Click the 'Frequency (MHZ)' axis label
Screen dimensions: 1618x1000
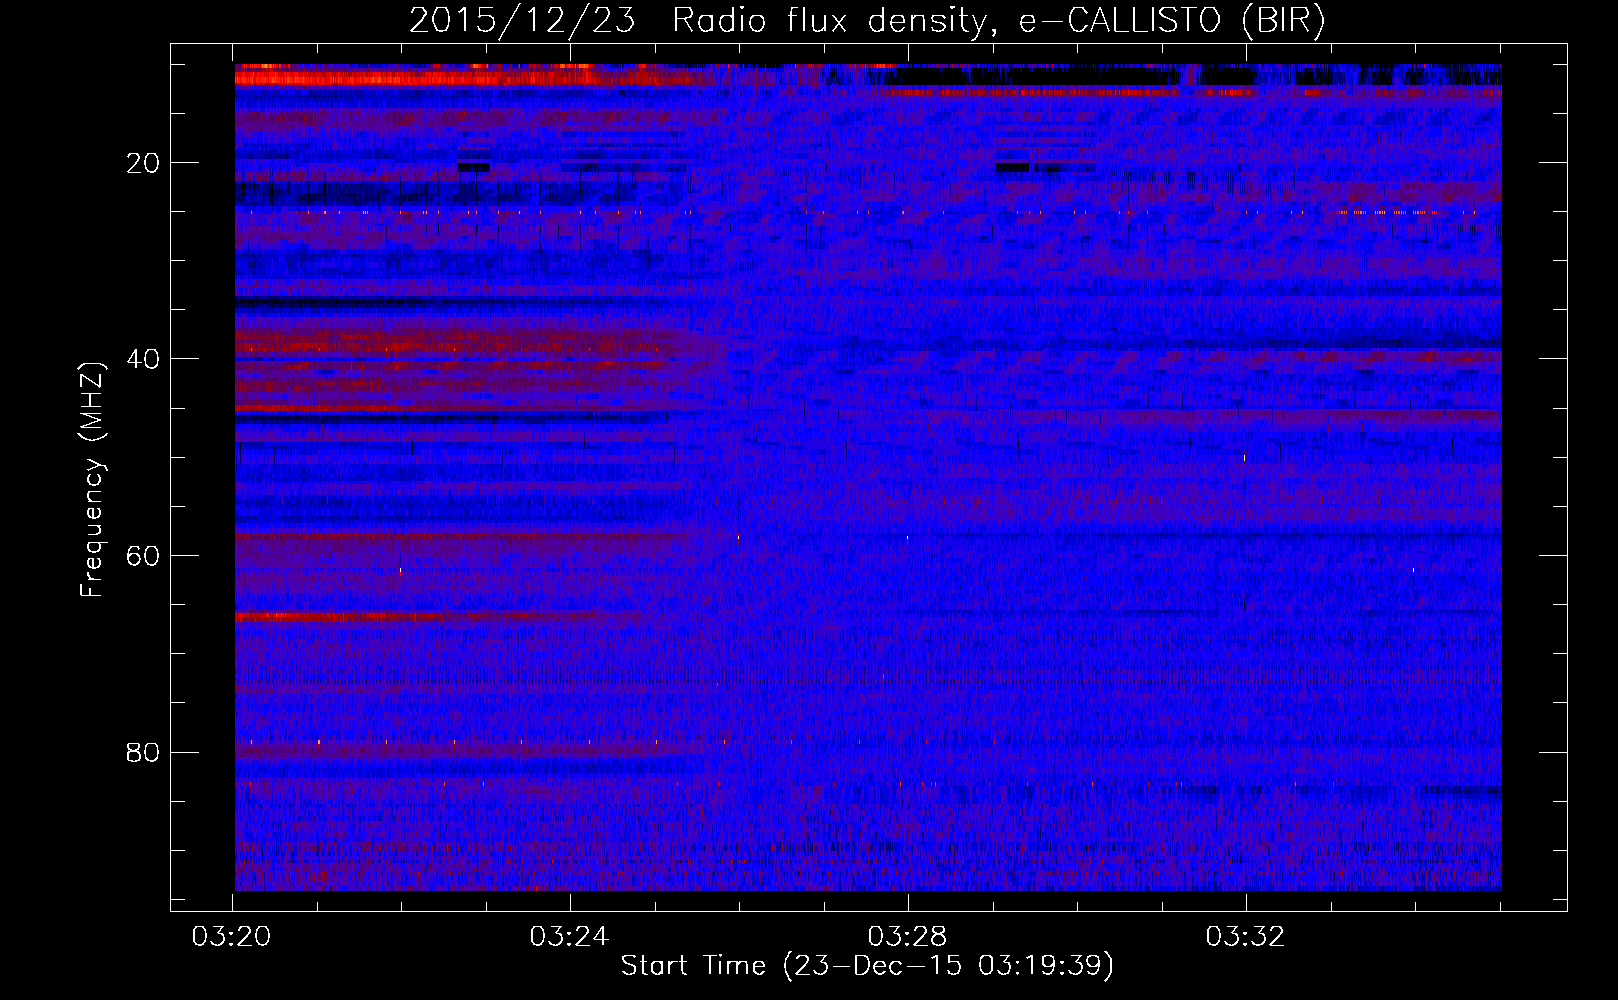coord(92,480)
